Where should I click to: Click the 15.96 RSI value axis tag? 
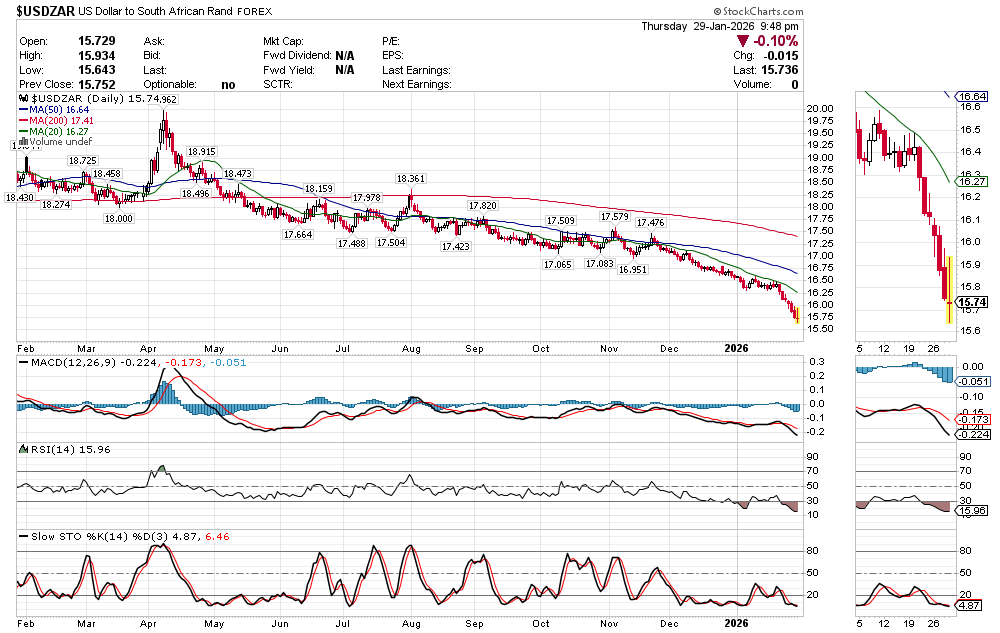[x=972, y=510]
